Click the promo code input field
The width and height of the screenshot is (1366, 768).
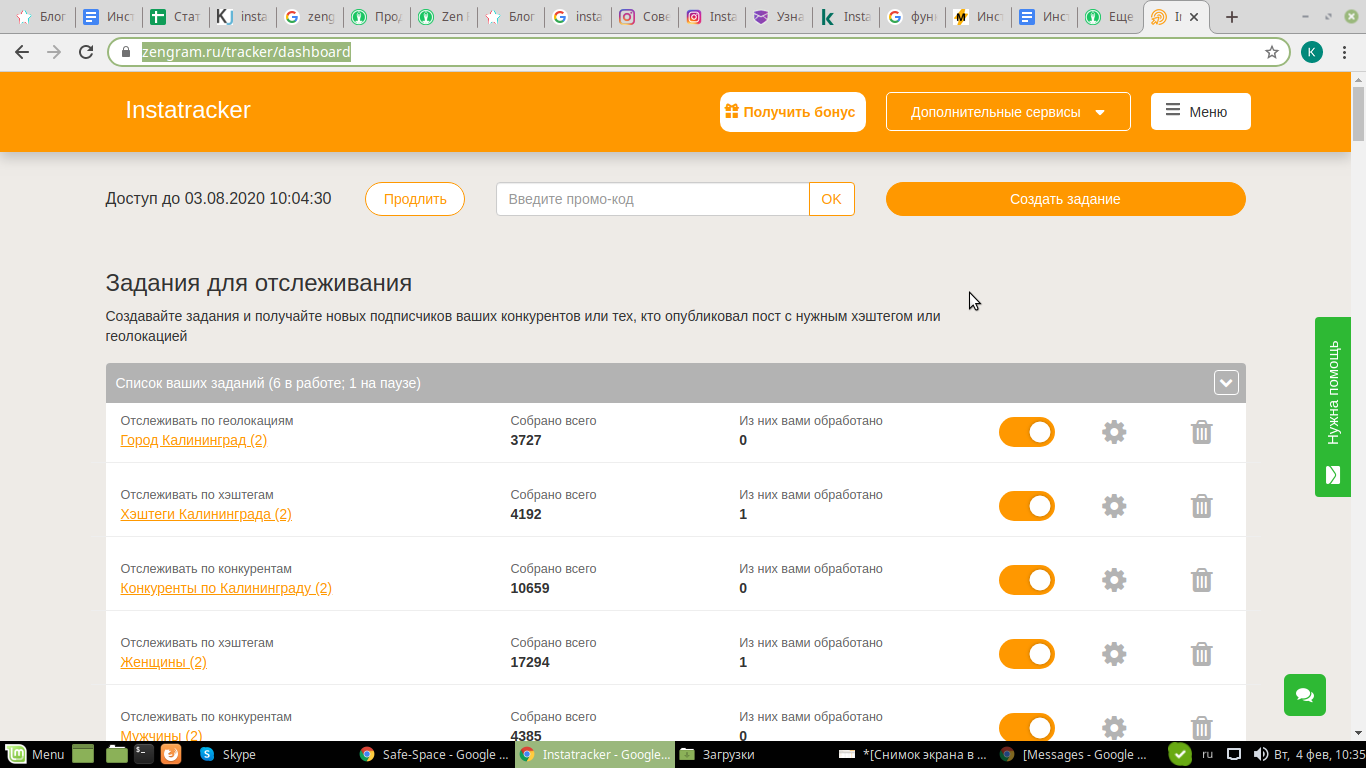tap(653, 199)
